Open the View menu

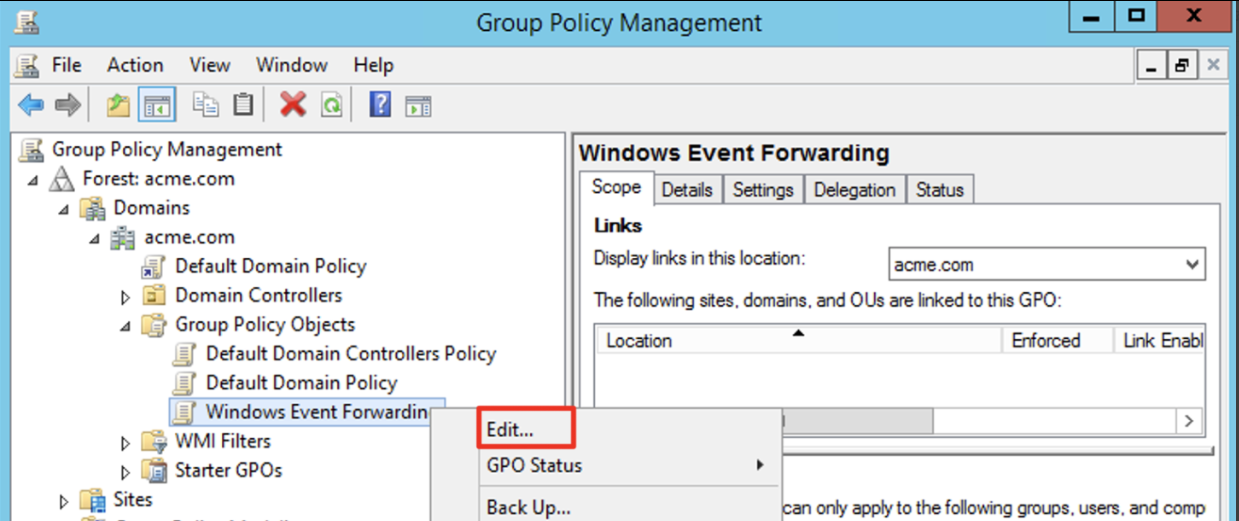click(x=210, y=65)
